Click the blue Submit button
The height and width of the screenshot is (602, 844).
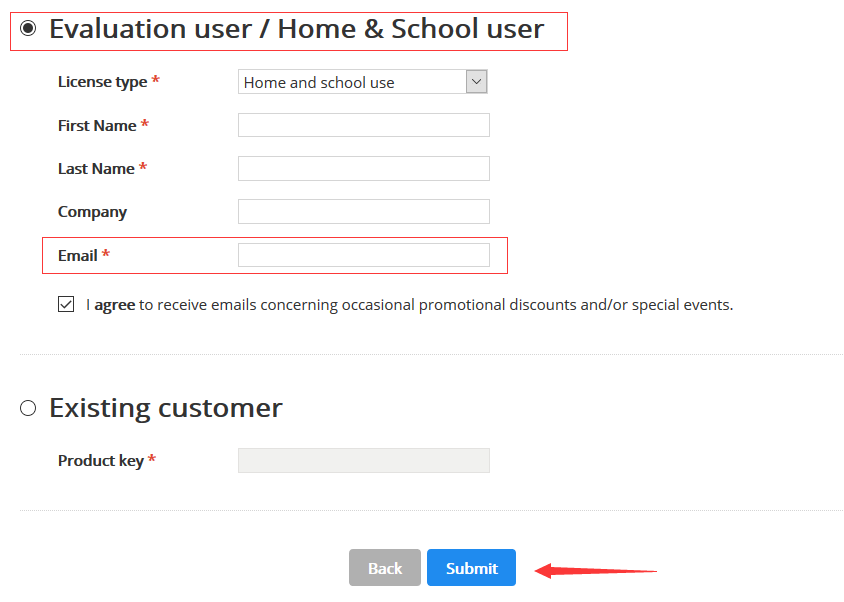472,568
